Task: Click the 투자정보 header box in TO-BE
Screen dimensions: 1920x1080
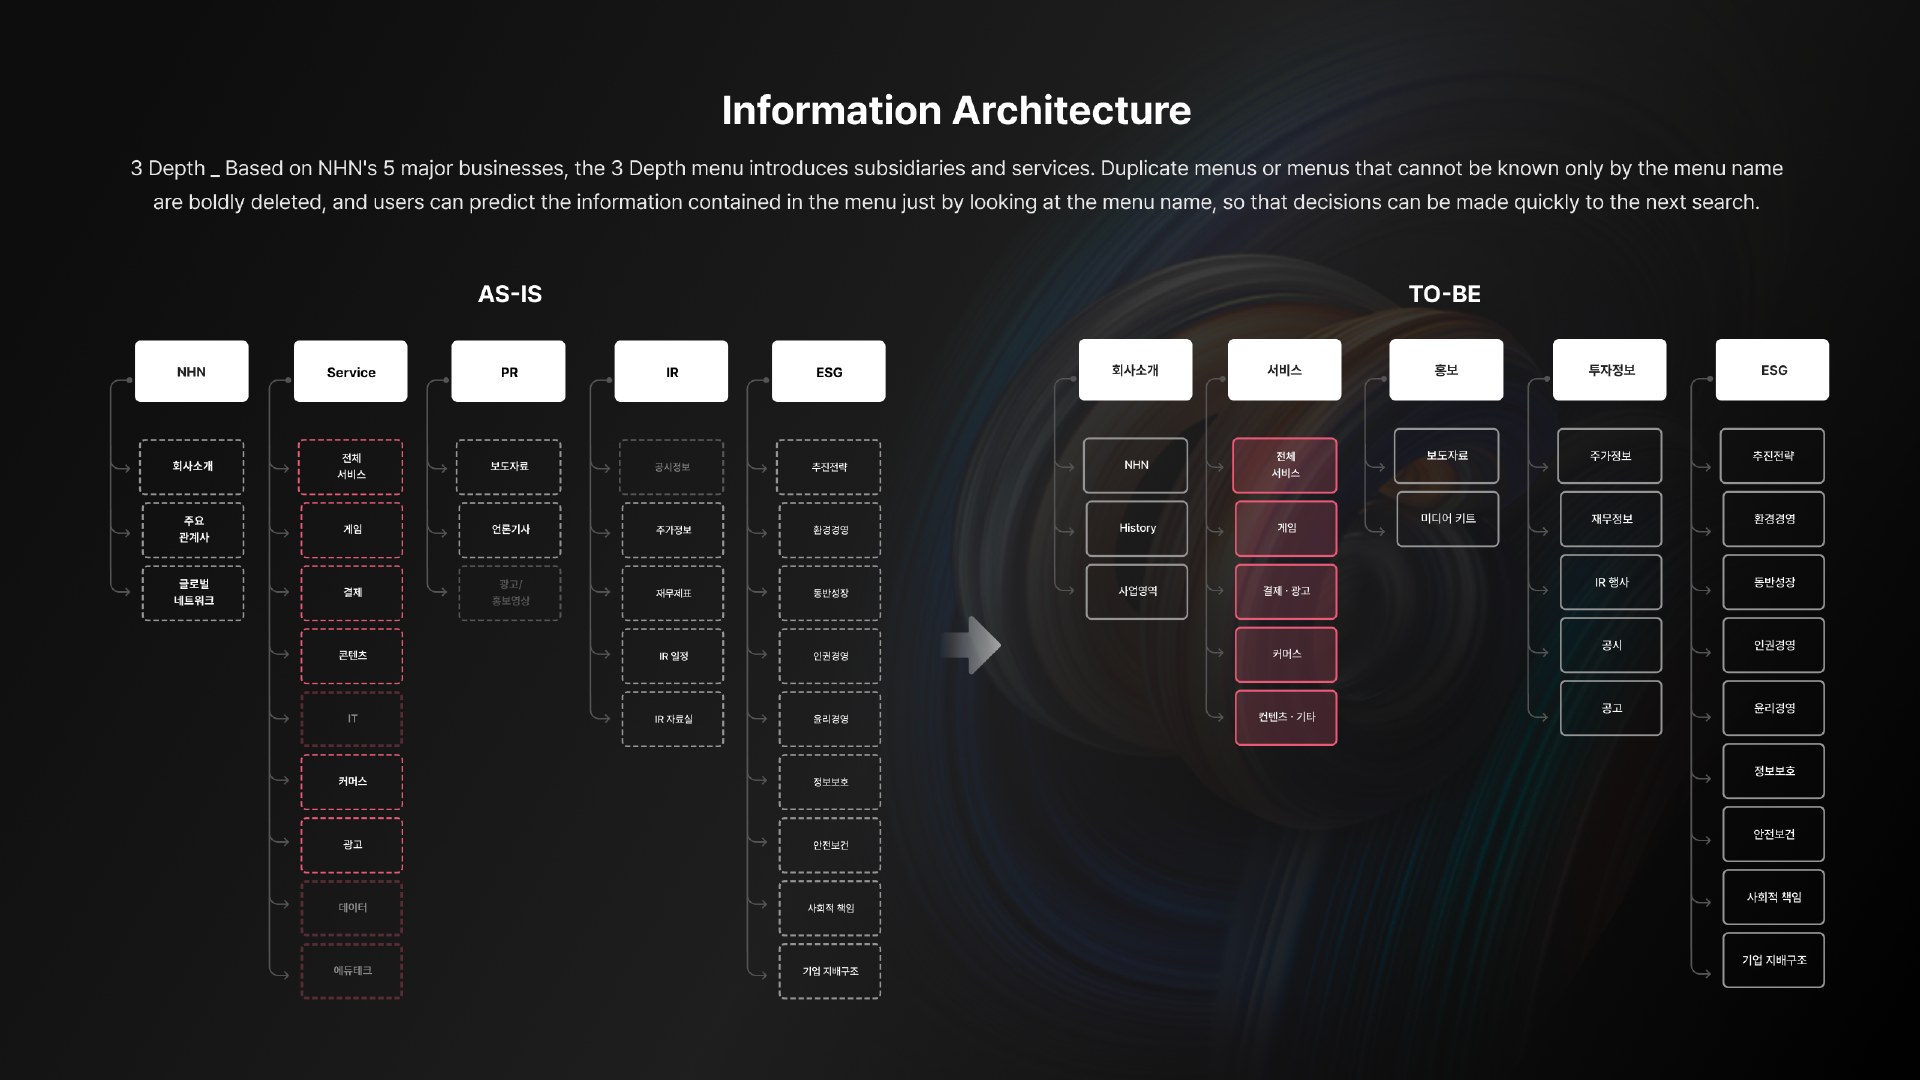Action: (x=1609, y=370)
